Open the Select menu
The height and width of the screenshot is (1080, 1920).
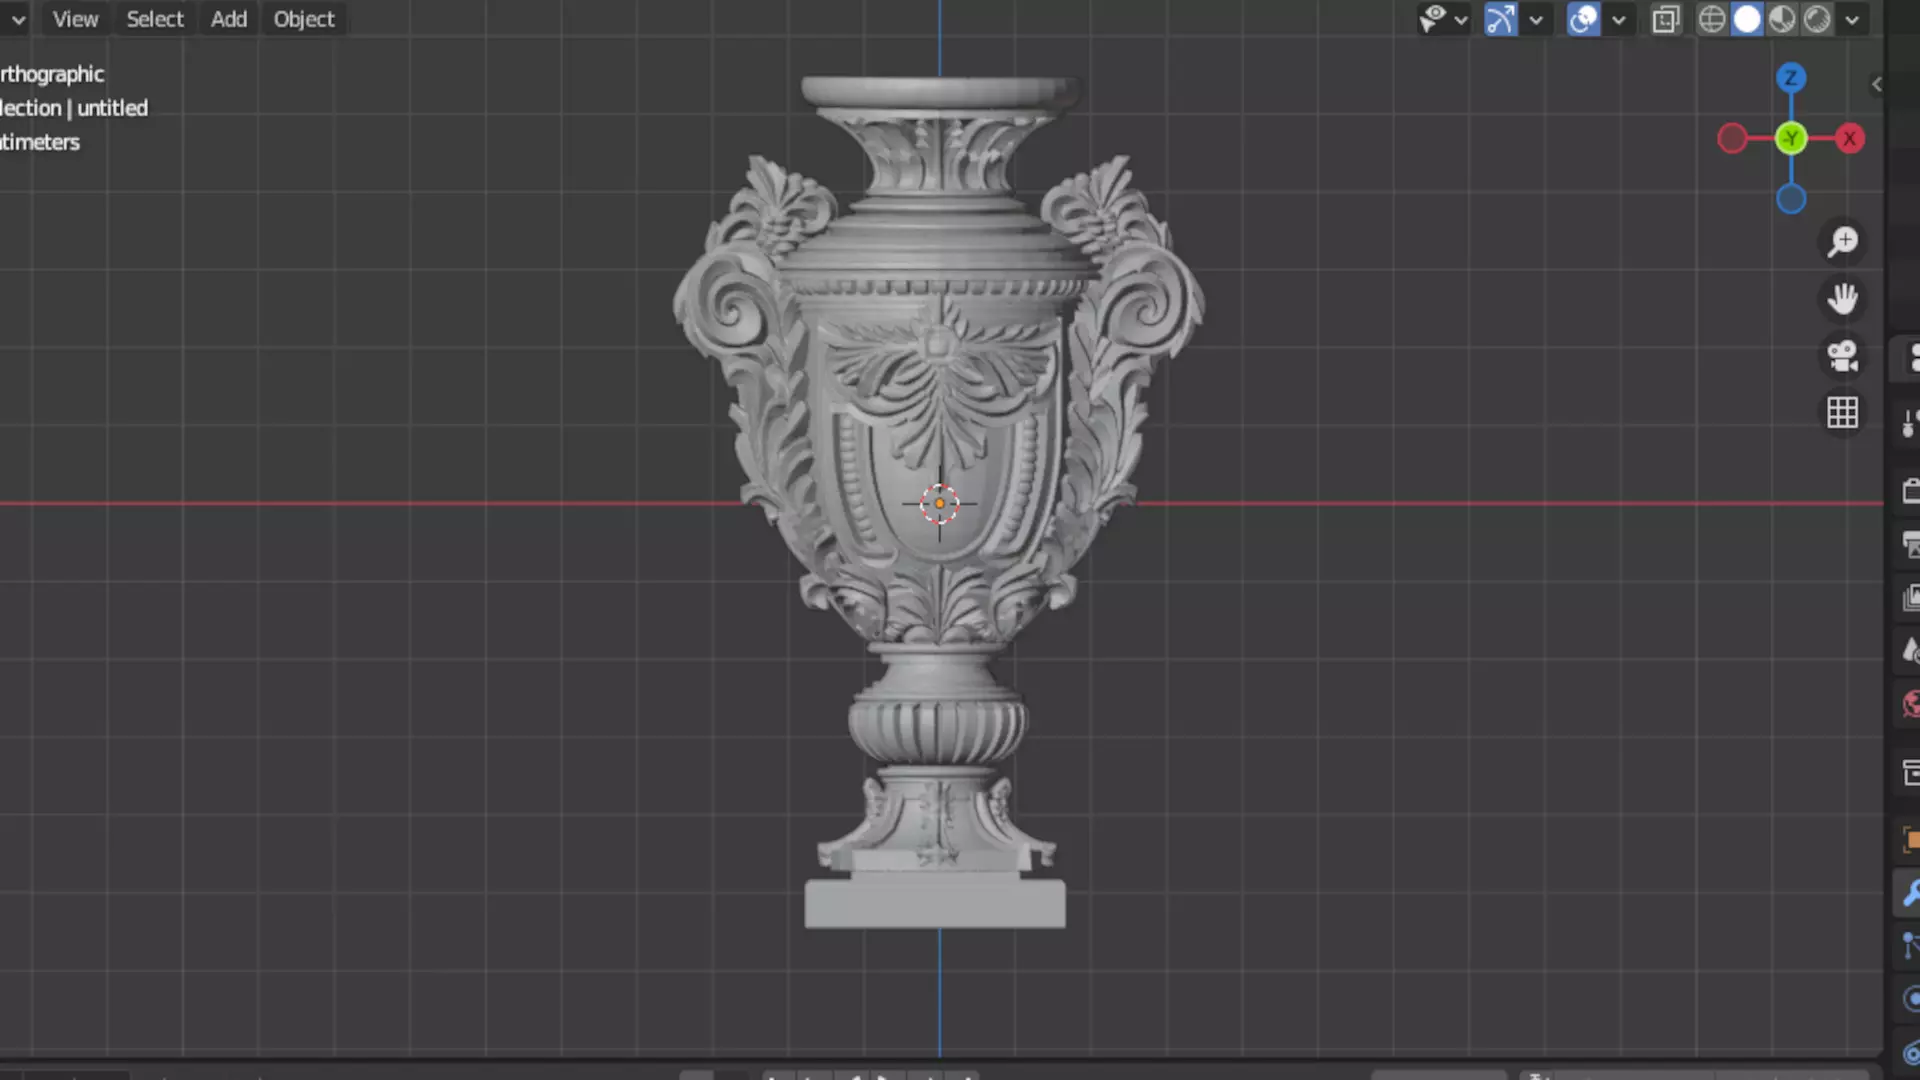155,19
